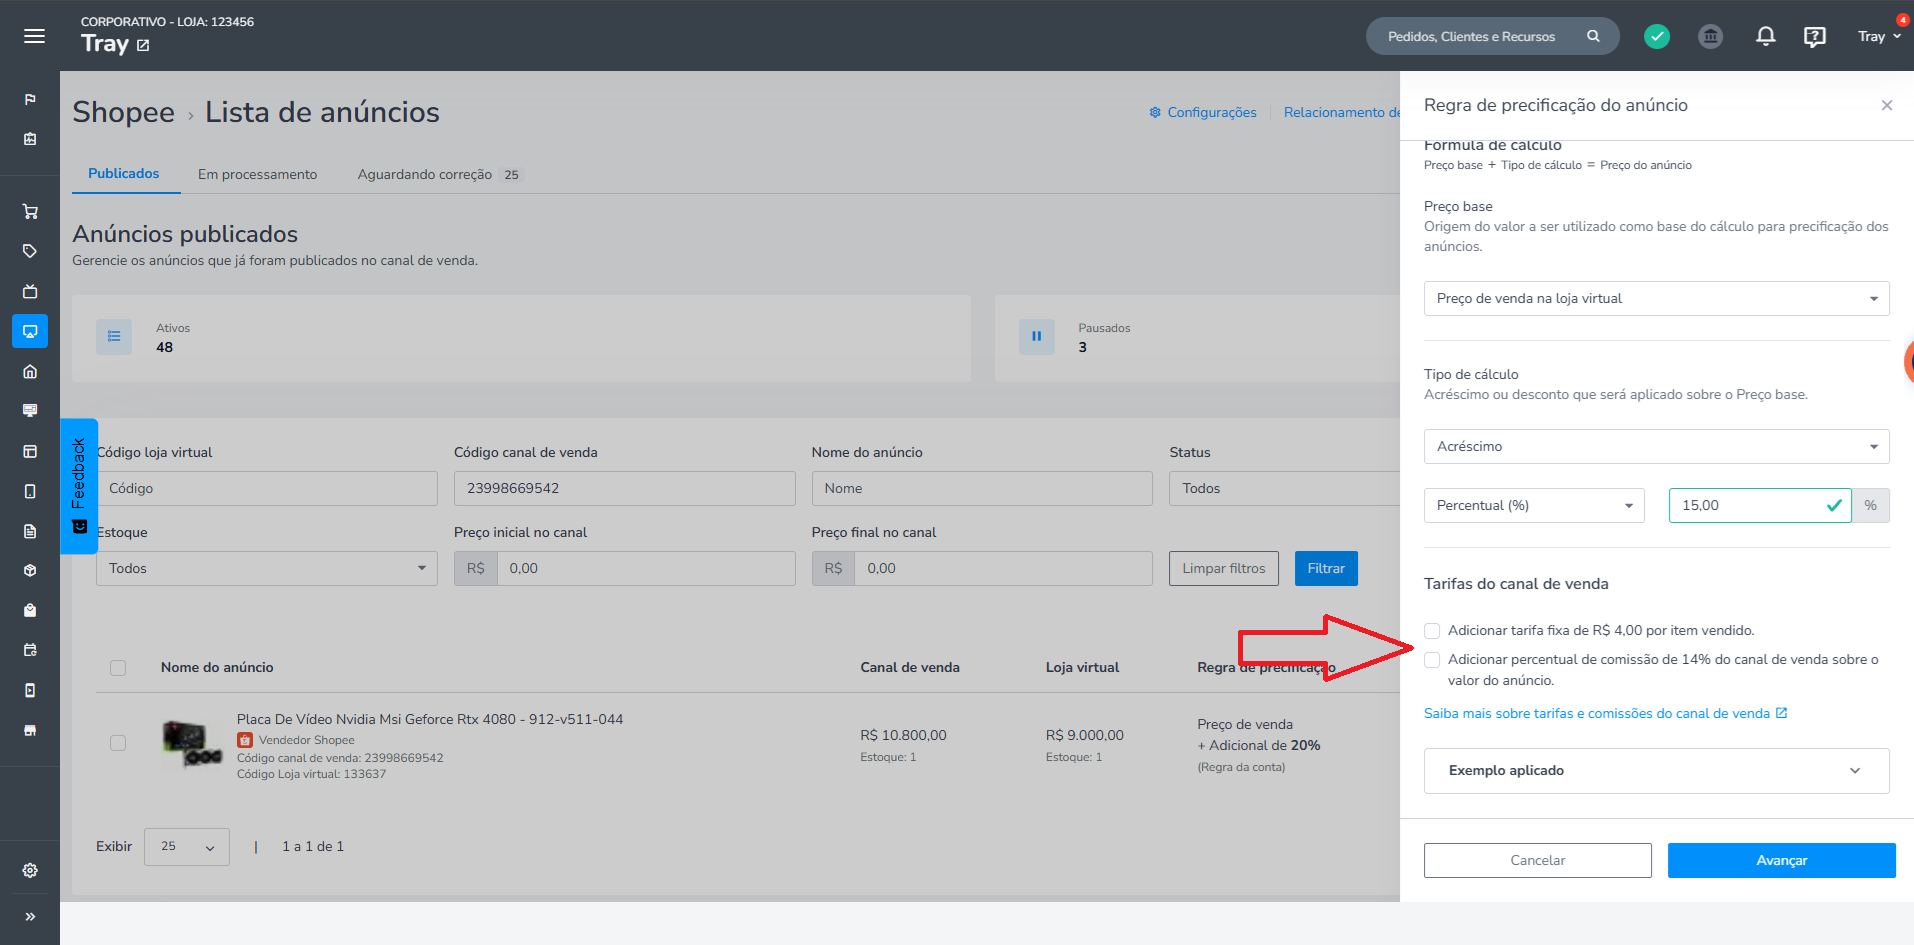This screenshot has width=1914, height=945.
Task: Open Tray store external link icon
Action: [x=143, y=45]
